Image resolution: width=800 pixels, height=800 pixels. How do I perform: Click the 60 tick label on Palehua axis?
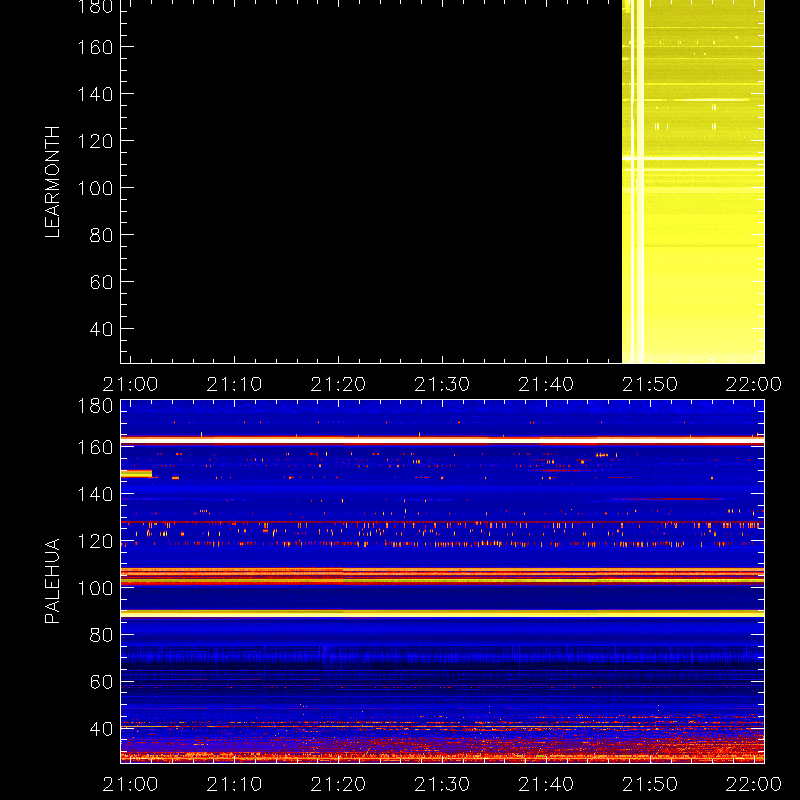[x=101, y=682]
